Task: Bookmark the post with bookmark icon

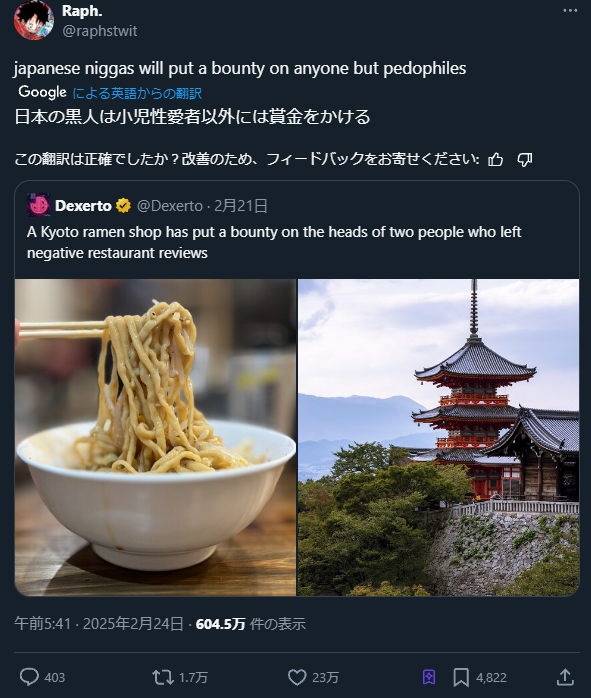Action: [461, 678]
